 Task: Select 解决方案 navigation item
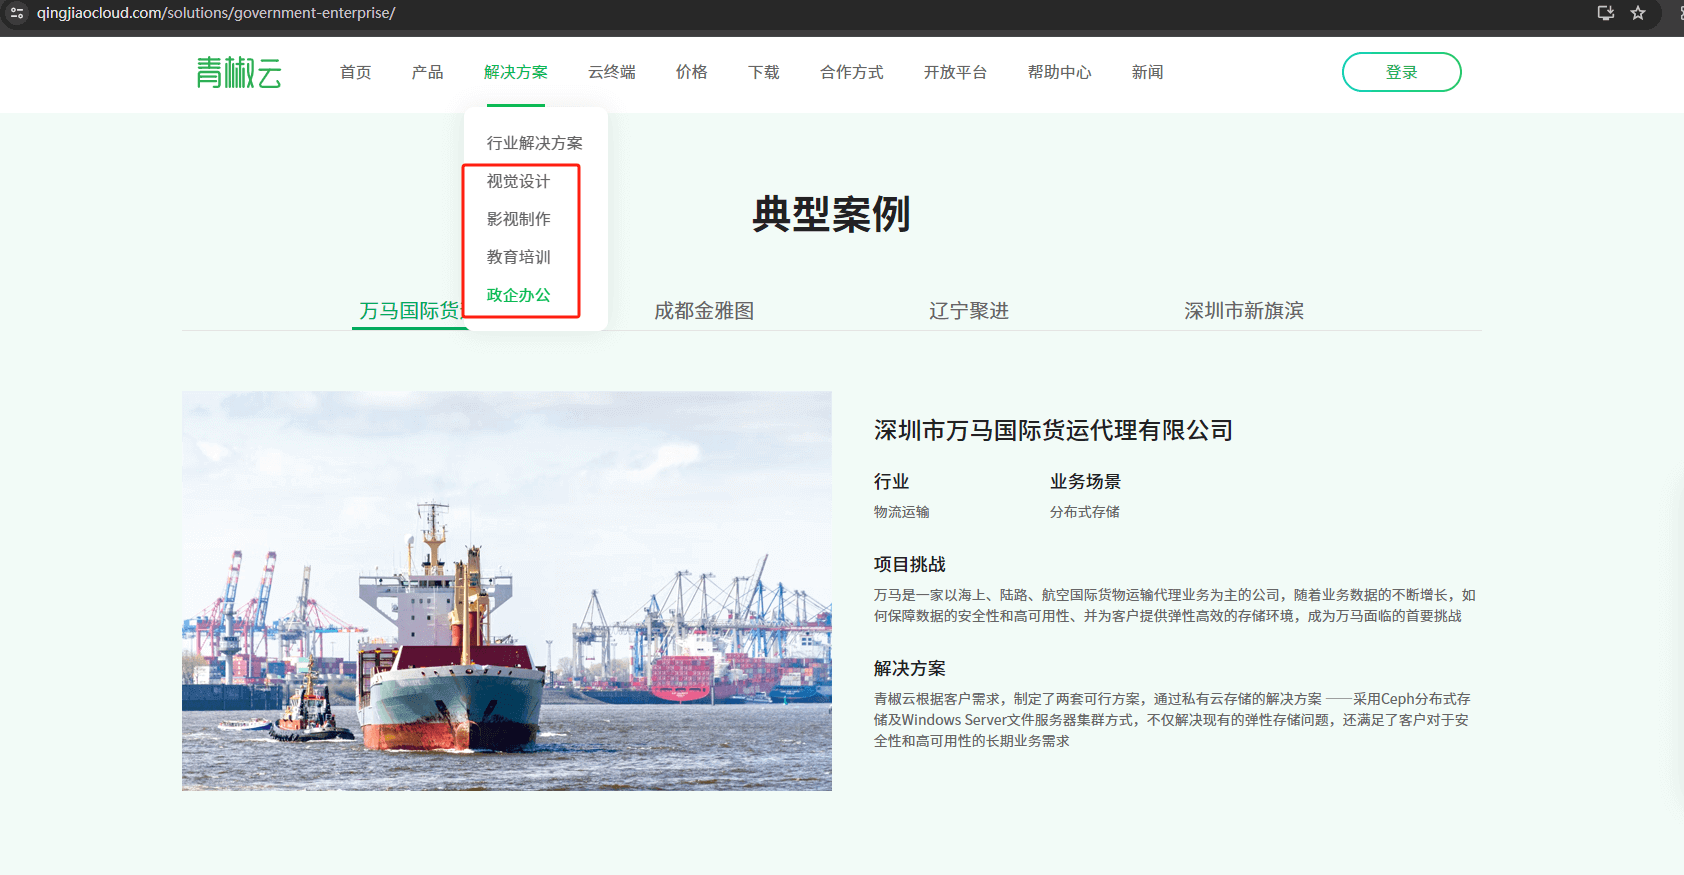(x=516, y=72)
